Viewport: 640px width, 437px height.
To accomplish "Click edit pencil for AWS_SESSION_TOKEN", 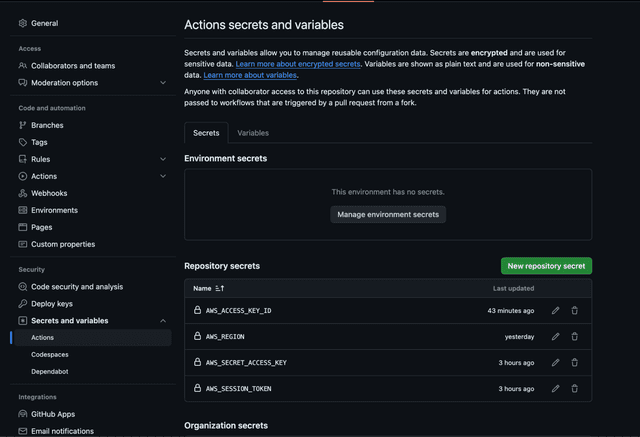I will 556,389.
